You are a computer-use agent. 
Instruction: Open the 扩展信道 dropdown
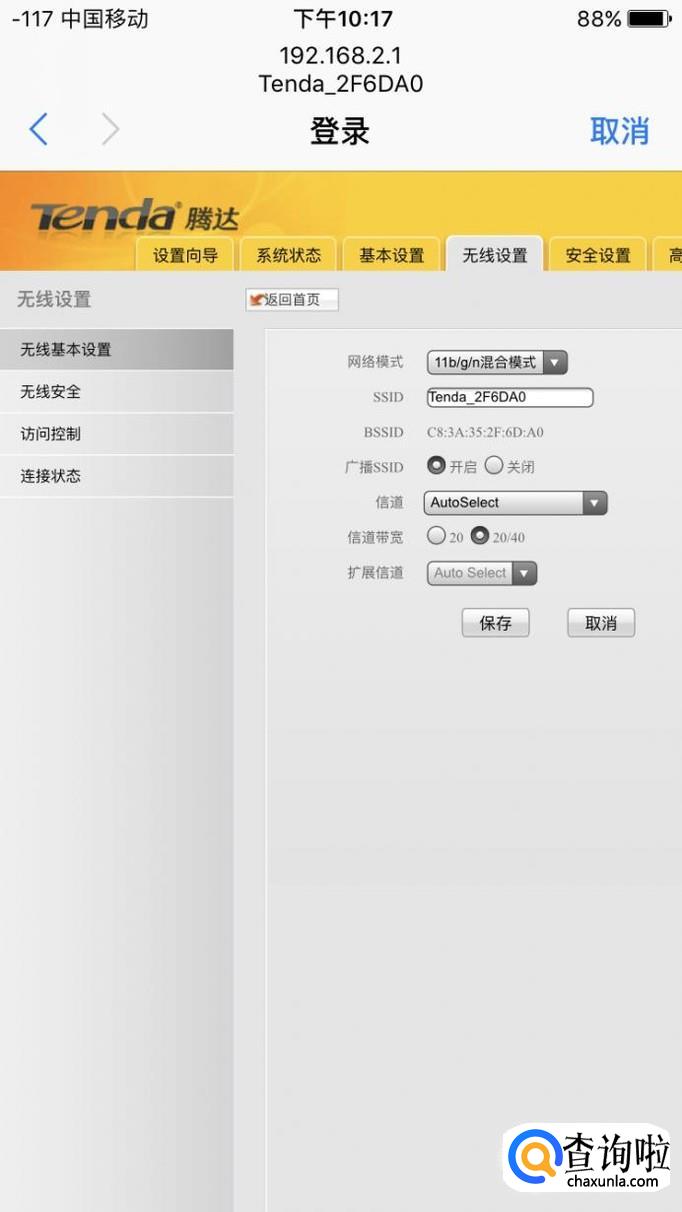[482, 573]
